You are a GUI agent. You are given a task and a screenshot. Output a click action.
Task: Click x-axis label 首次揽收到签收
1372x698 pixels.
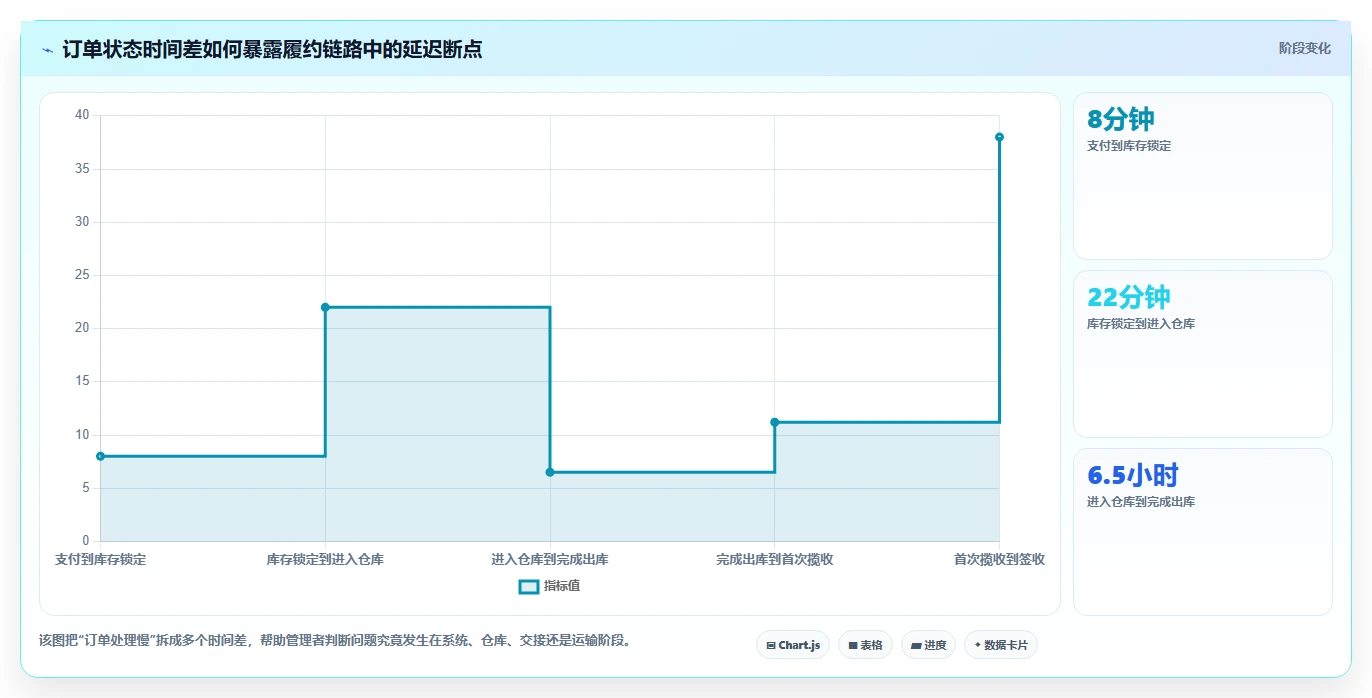click(x=999, y=560)
